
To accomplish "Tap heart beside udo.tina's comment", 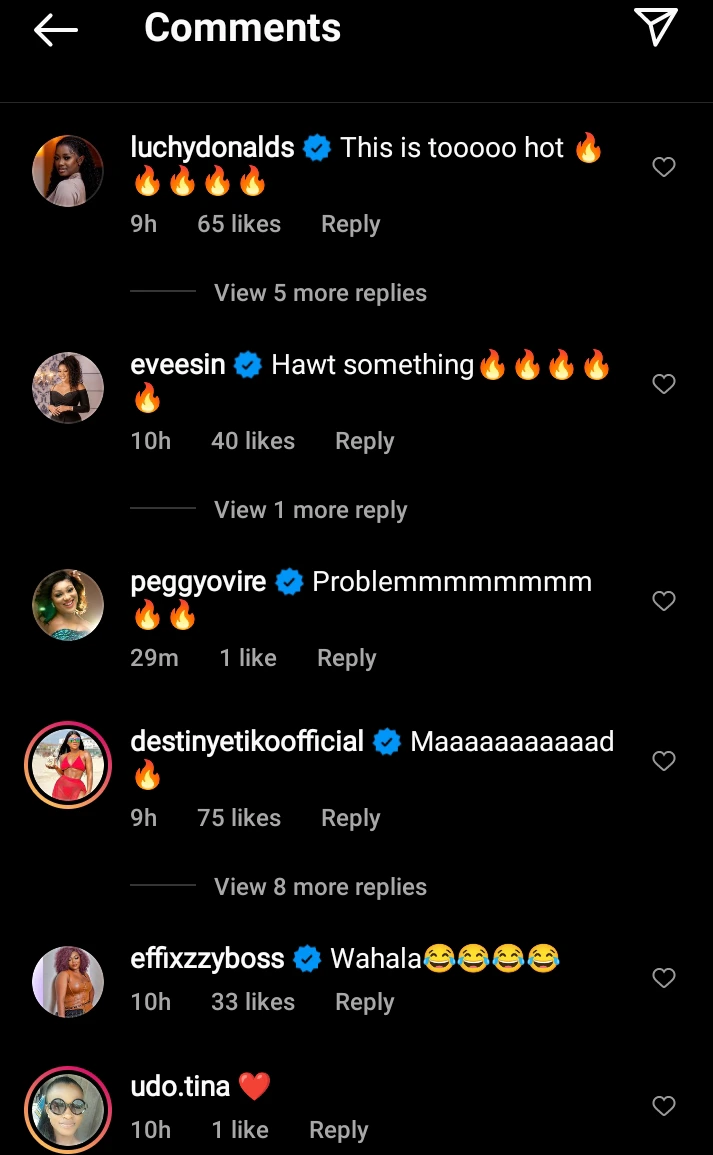I will point(664,1106).
